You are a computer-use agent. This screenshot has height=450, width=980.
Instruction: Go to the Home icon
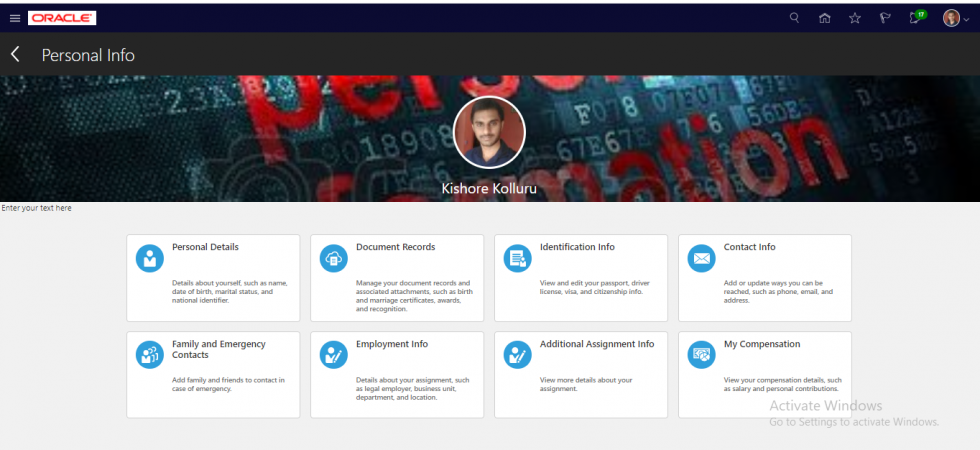point(824,18)
